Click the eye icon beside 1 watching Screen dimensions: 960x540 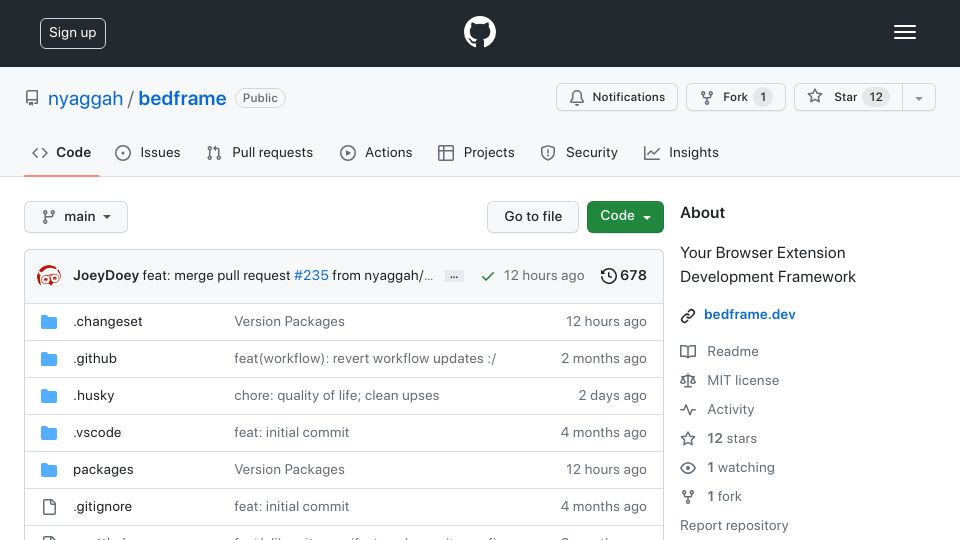click(x=688, y=468)
